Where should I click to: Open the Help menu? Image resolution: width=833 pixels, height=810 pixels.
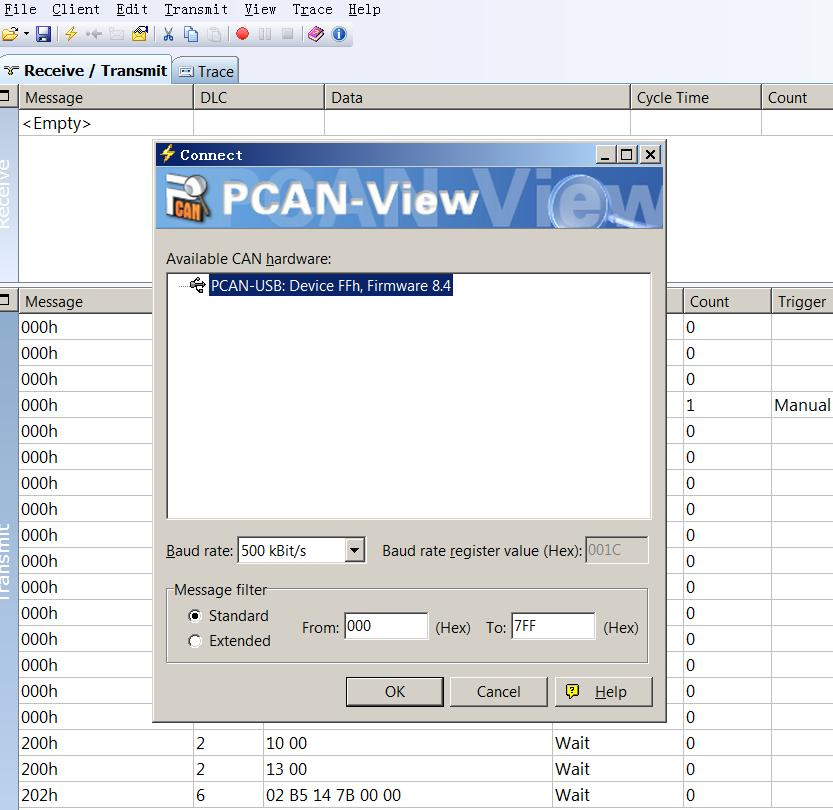[x=364, y=10]
